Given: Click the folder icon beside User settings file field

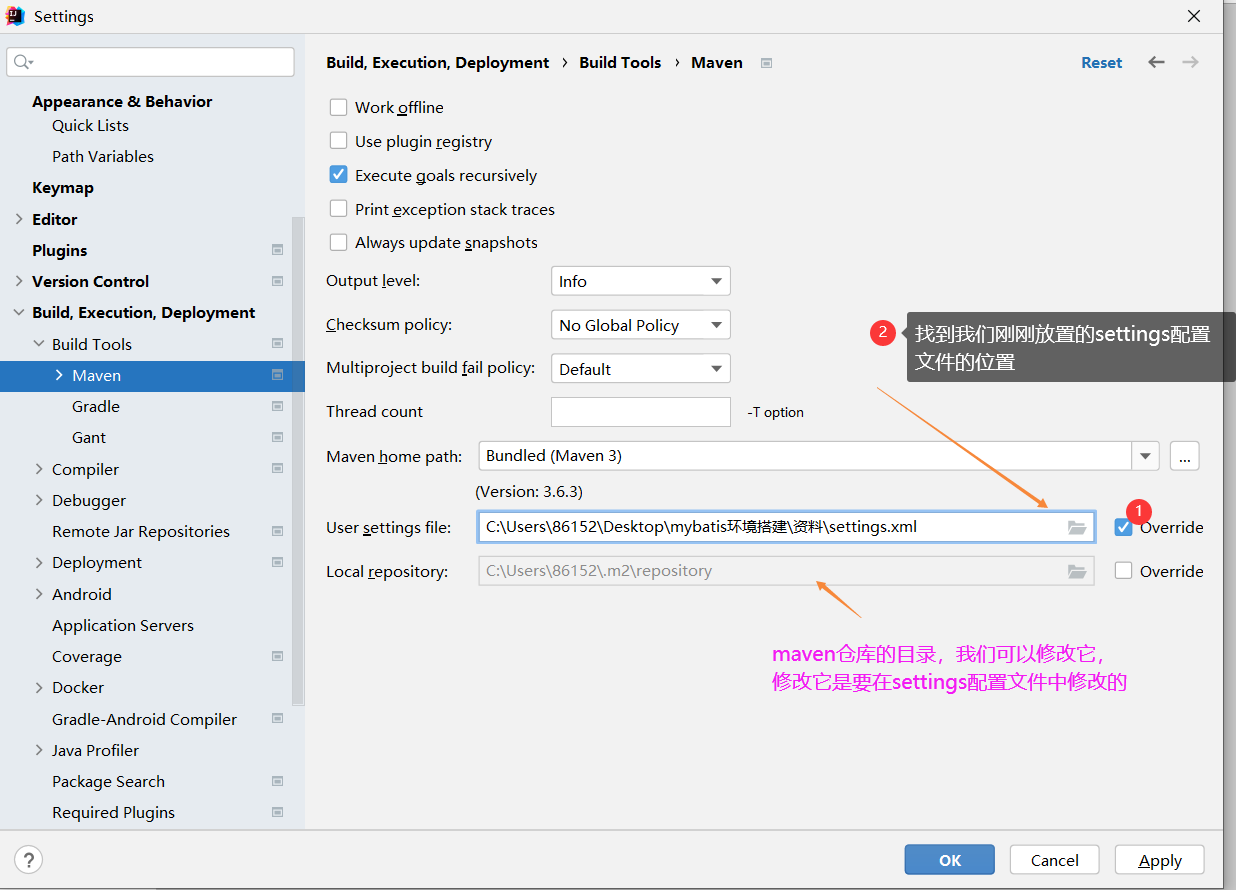Looking at the screenshot, I should (x=1077, y=527).
